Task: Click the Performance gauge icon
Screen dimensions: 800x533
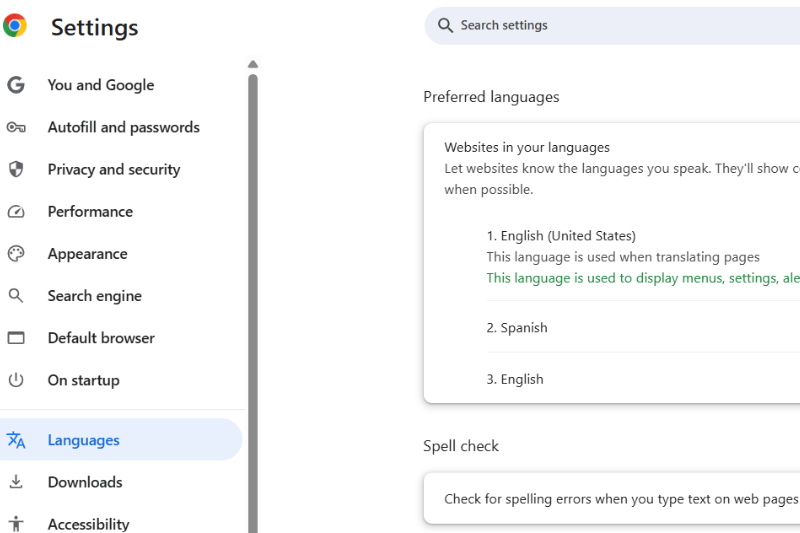Action: 16,211
